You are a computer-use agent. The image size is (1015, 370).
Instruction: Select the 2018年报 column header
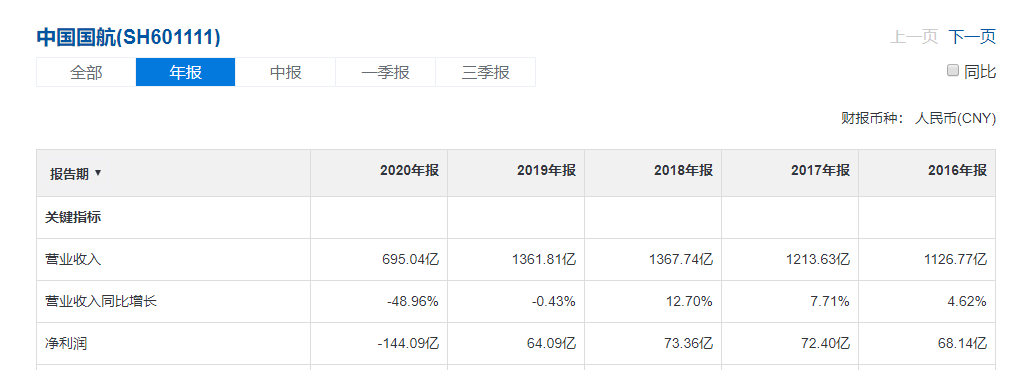684,171
